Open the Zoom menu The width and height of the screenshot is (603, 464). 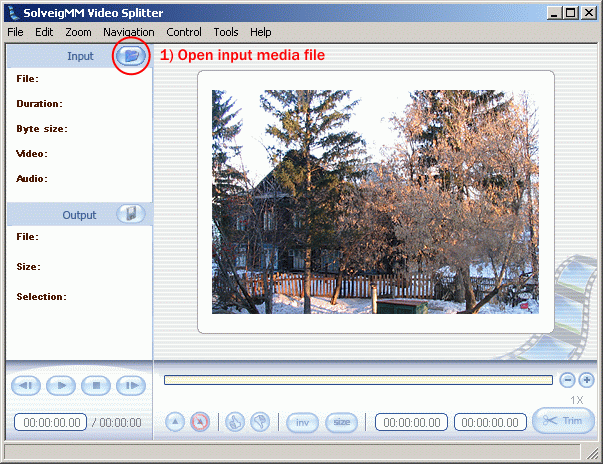(x=78, y=32)
